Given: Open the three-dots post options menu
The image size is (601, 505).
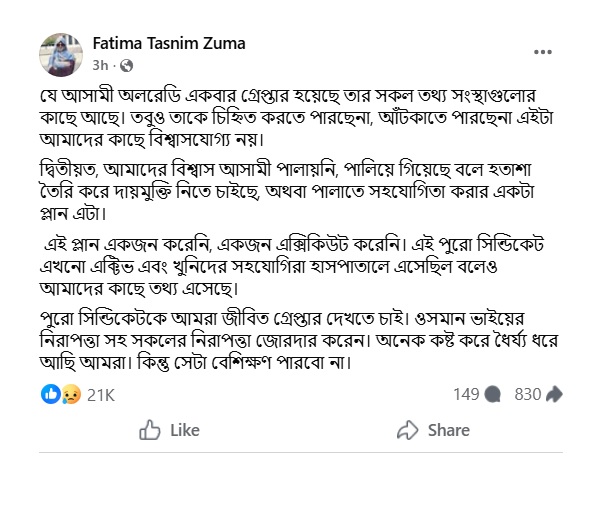Looking at the screenshot, I should pos(541,51).
